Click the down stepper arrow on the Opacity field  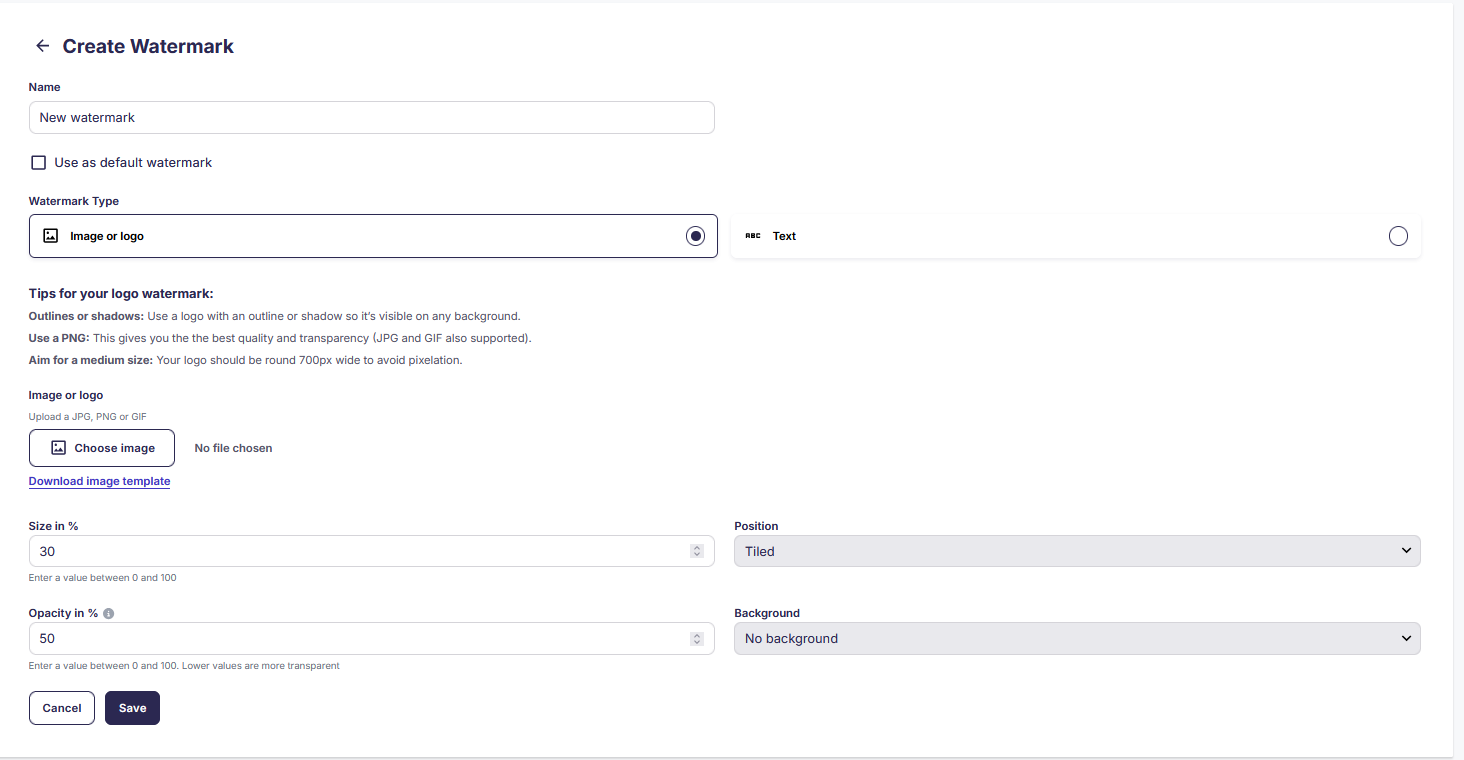tap(697, 643)
